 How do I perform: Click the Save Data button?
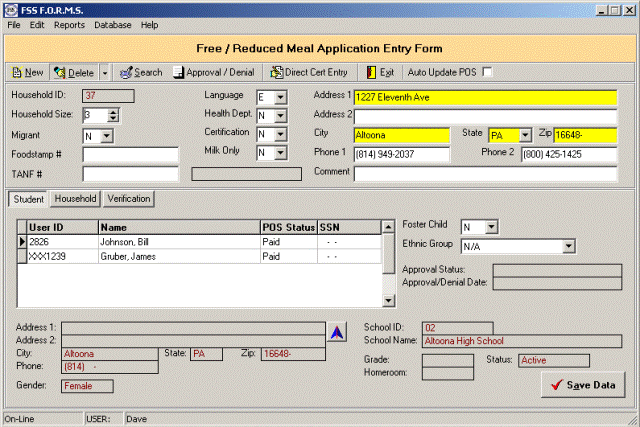tap(583, 385)
